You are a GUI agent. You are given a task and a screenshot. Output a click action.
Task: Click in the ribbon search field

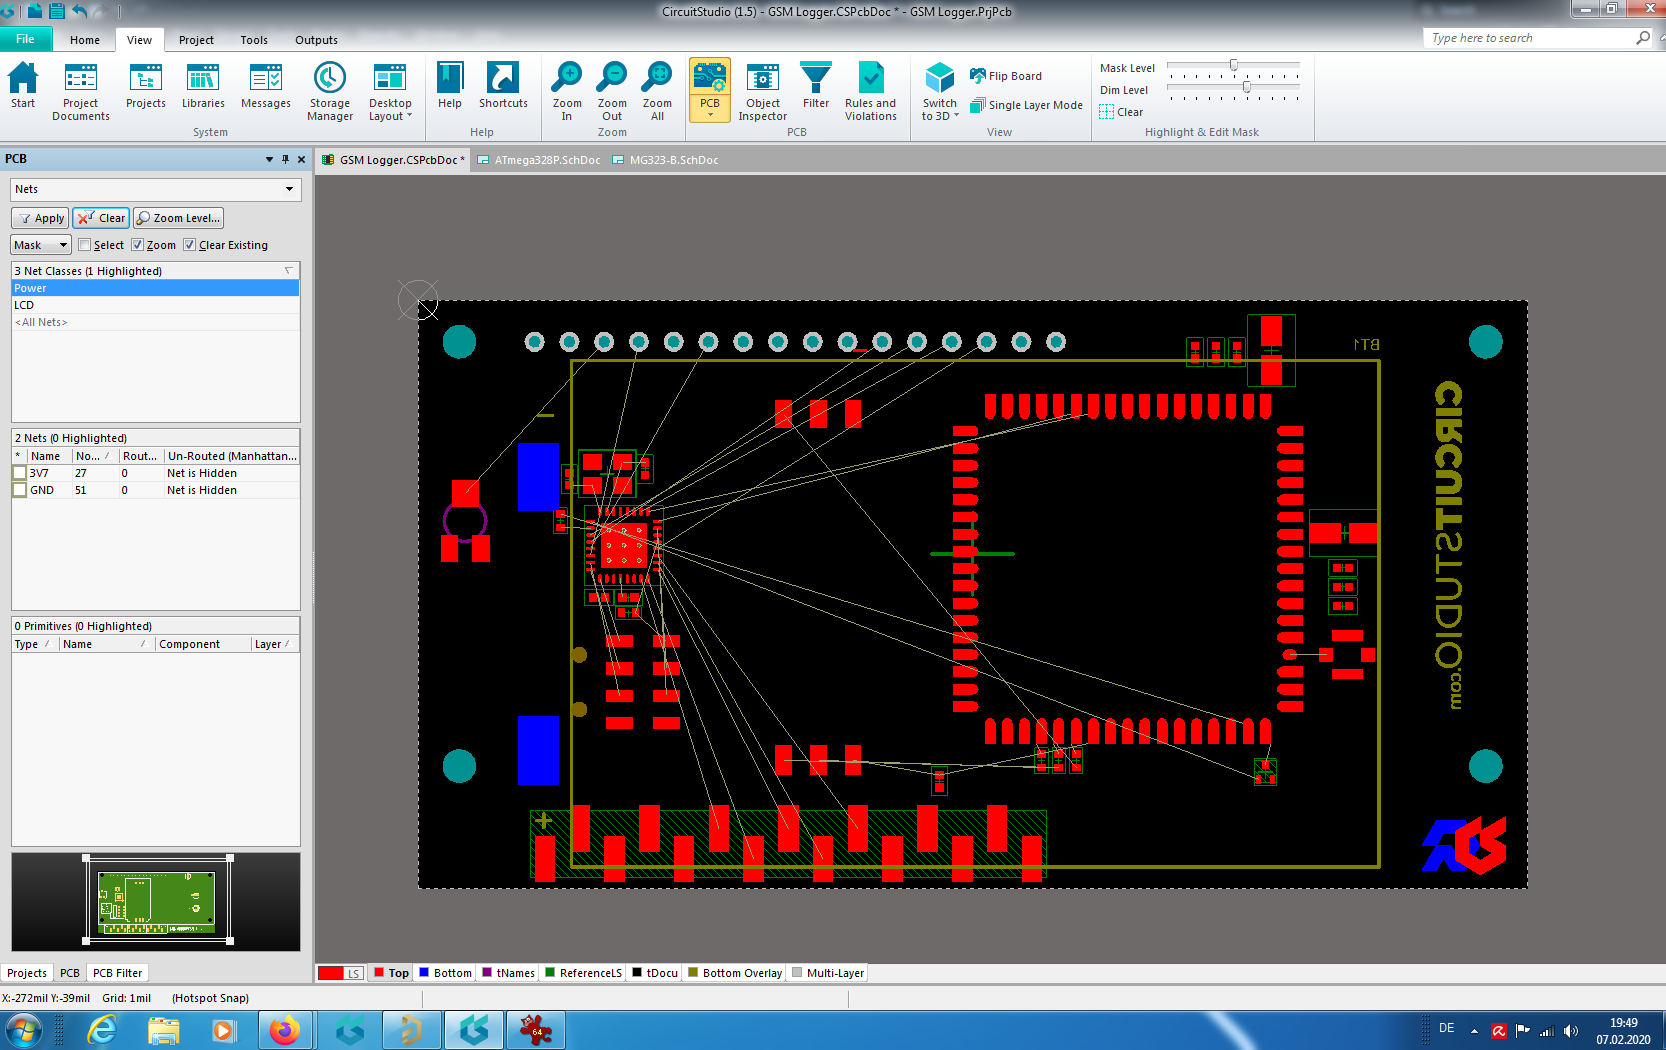coord(1530,38)
